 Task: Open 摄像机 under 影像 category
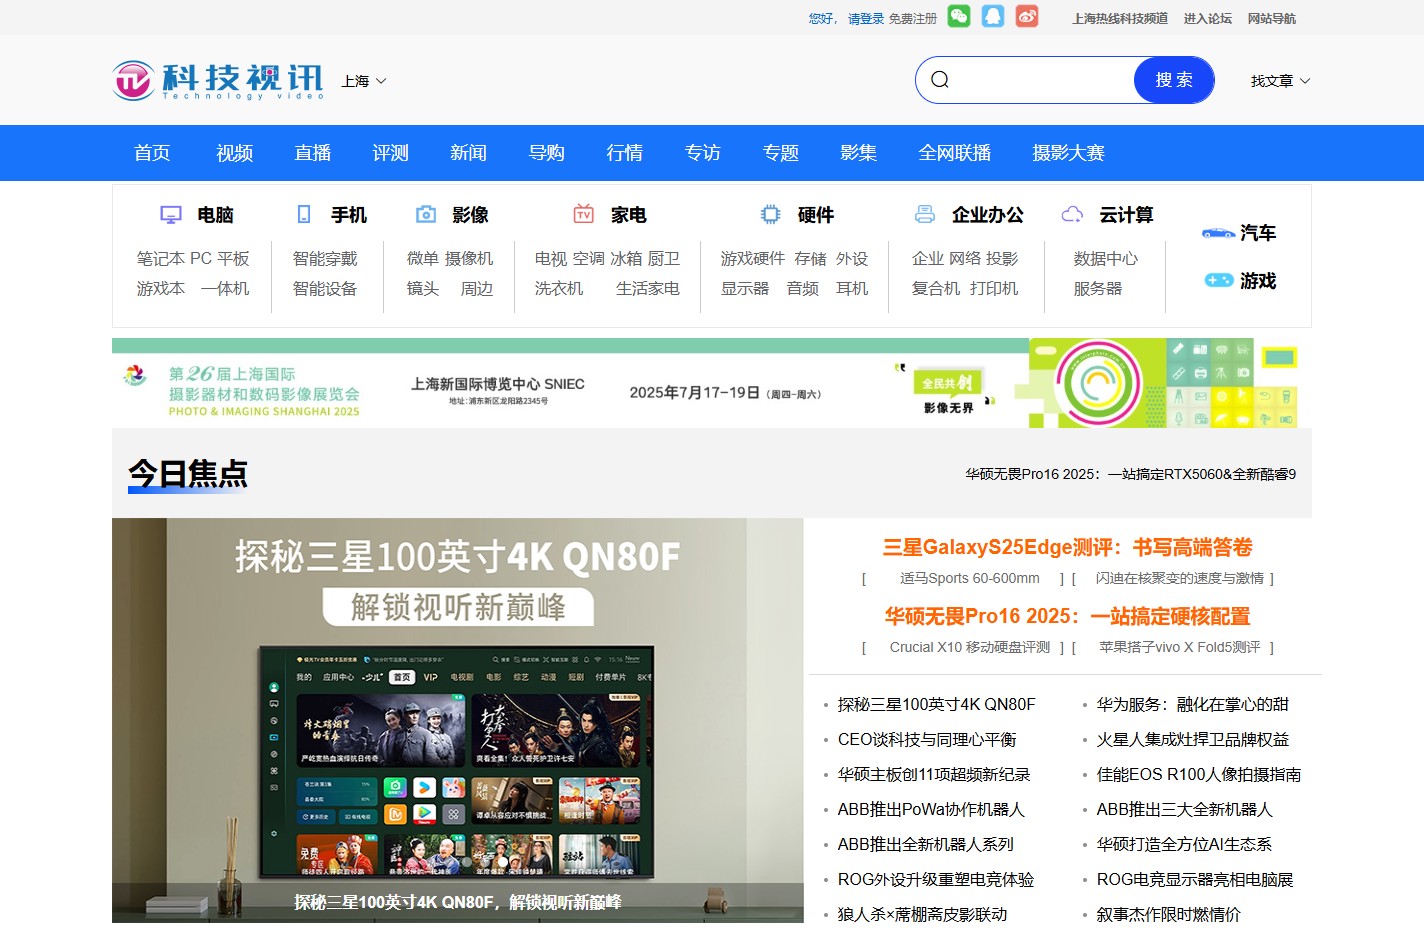click(469, 259)
